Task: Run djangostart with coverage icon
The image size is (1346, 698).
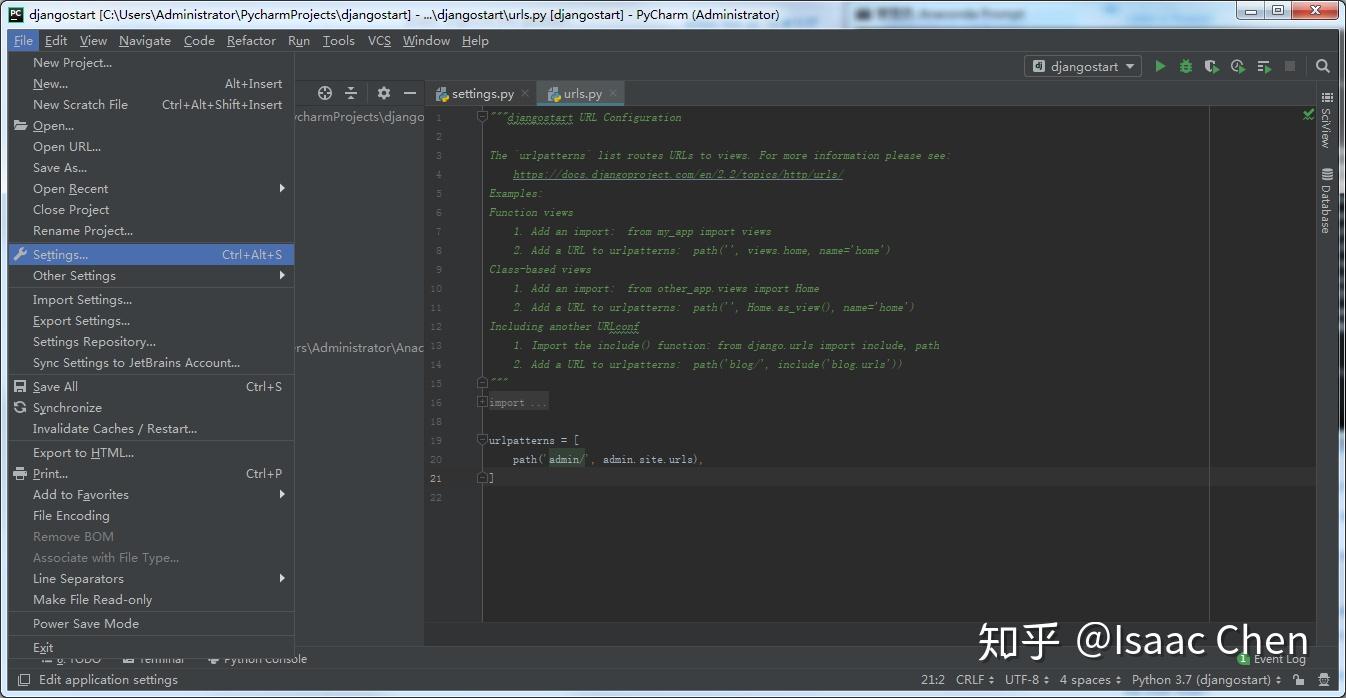Action: [1212, 66]
